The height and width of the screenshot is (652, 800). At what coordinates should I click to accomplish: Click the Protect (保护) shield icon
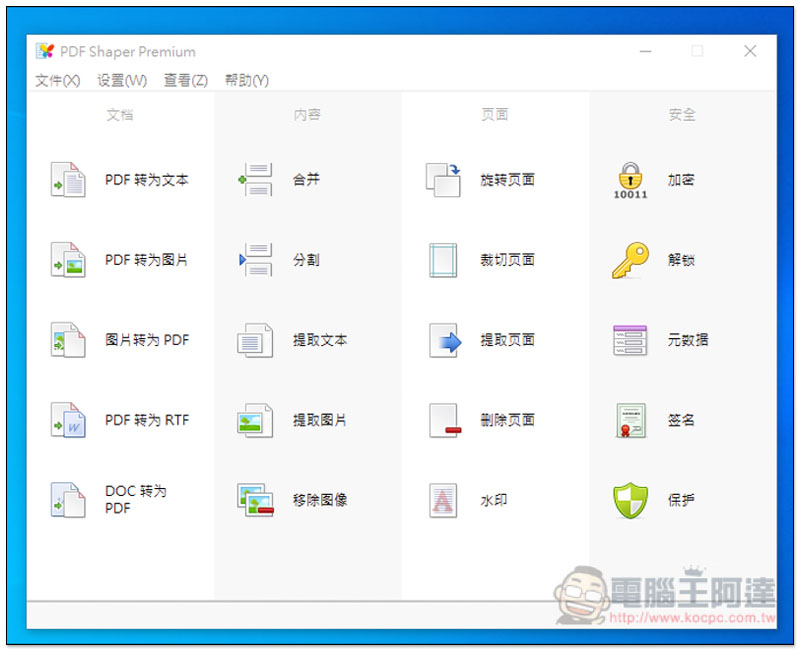coord(631,500)
